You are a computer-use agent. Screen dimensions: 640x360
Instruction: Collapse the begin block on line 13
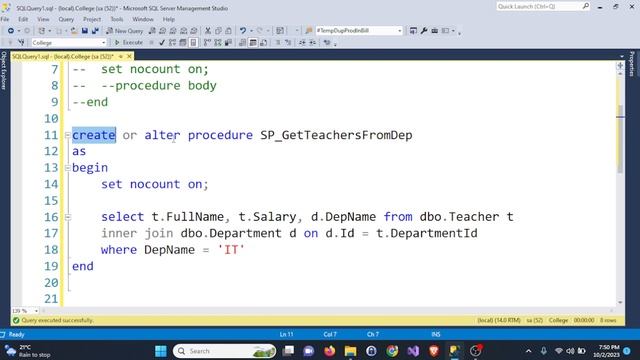tap(67, 168)
